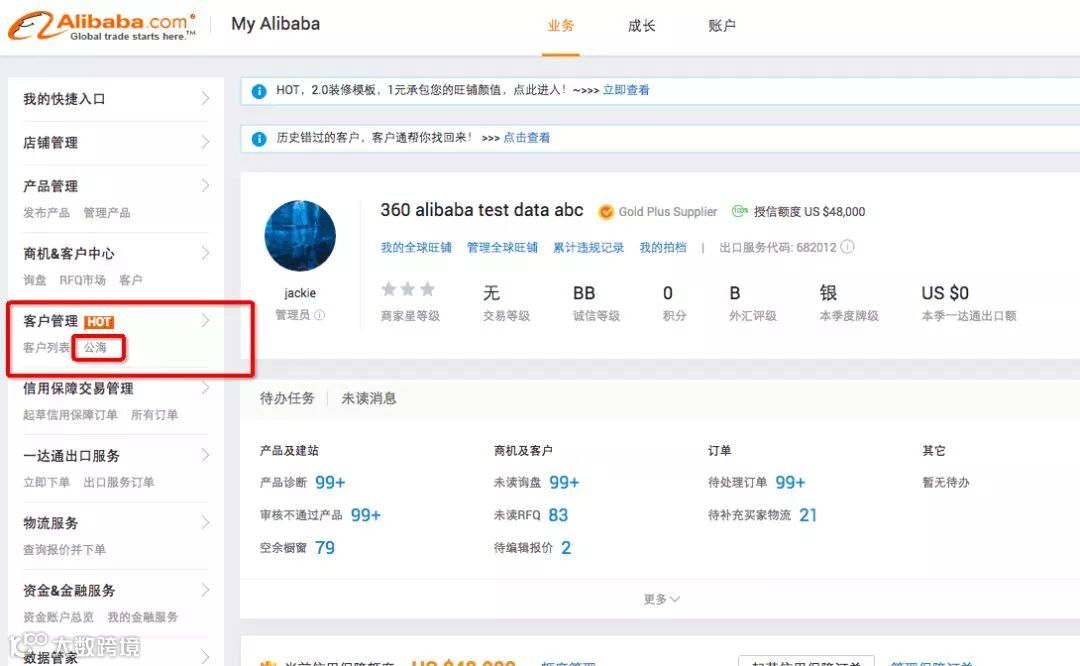1080x666 pixels.
Task: Click the 物流服务 menu heading
Action: [x=50, y=523]
